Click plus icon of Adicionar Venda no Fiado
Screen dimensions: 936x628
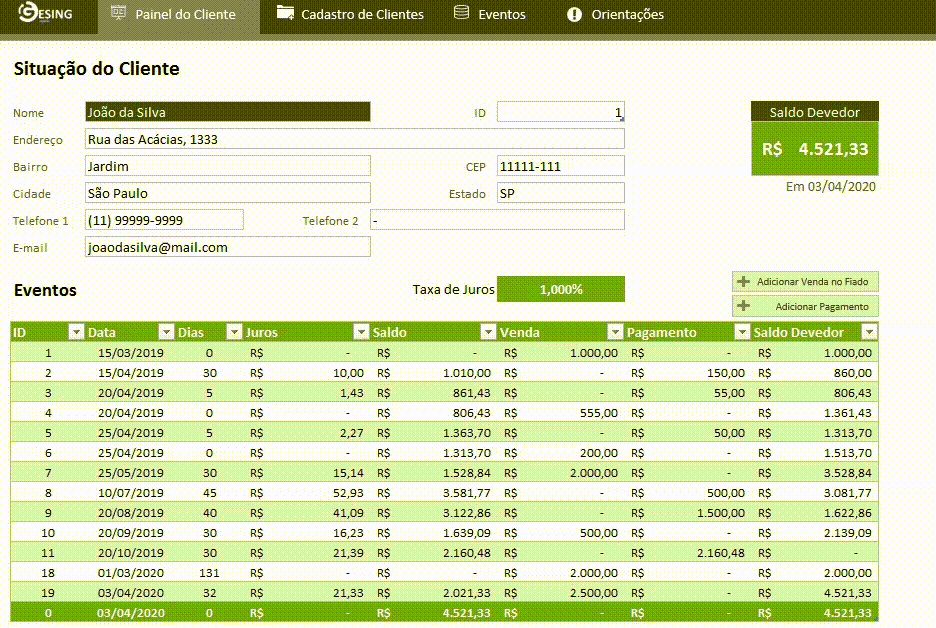pos(743,281)
